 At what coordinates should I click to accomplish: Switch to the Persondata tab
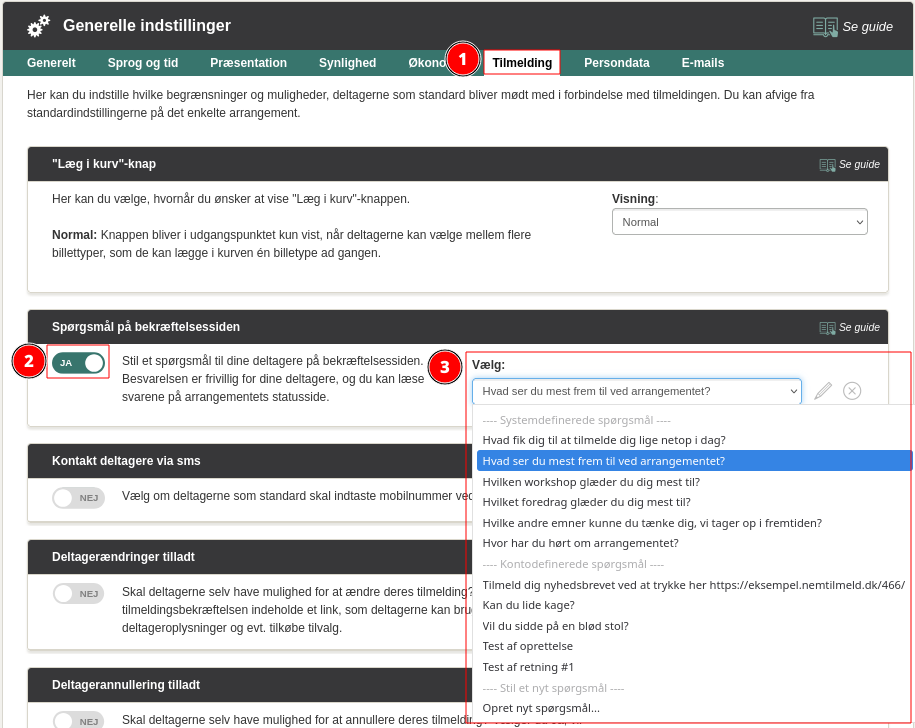(616, 63)
